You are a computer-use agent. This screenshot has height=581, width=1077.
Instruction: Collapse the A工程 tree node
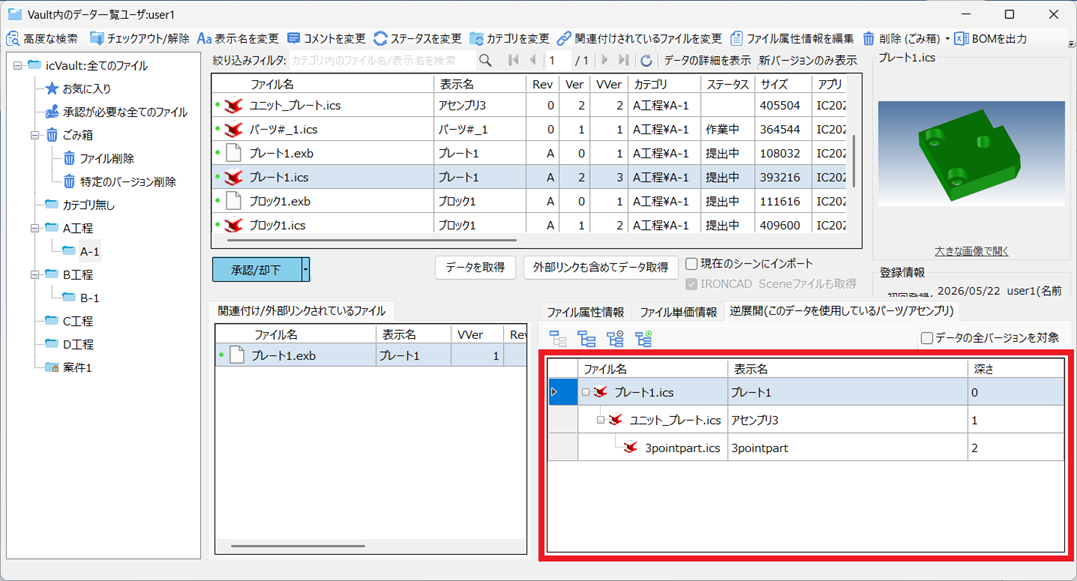click(35, 228)
